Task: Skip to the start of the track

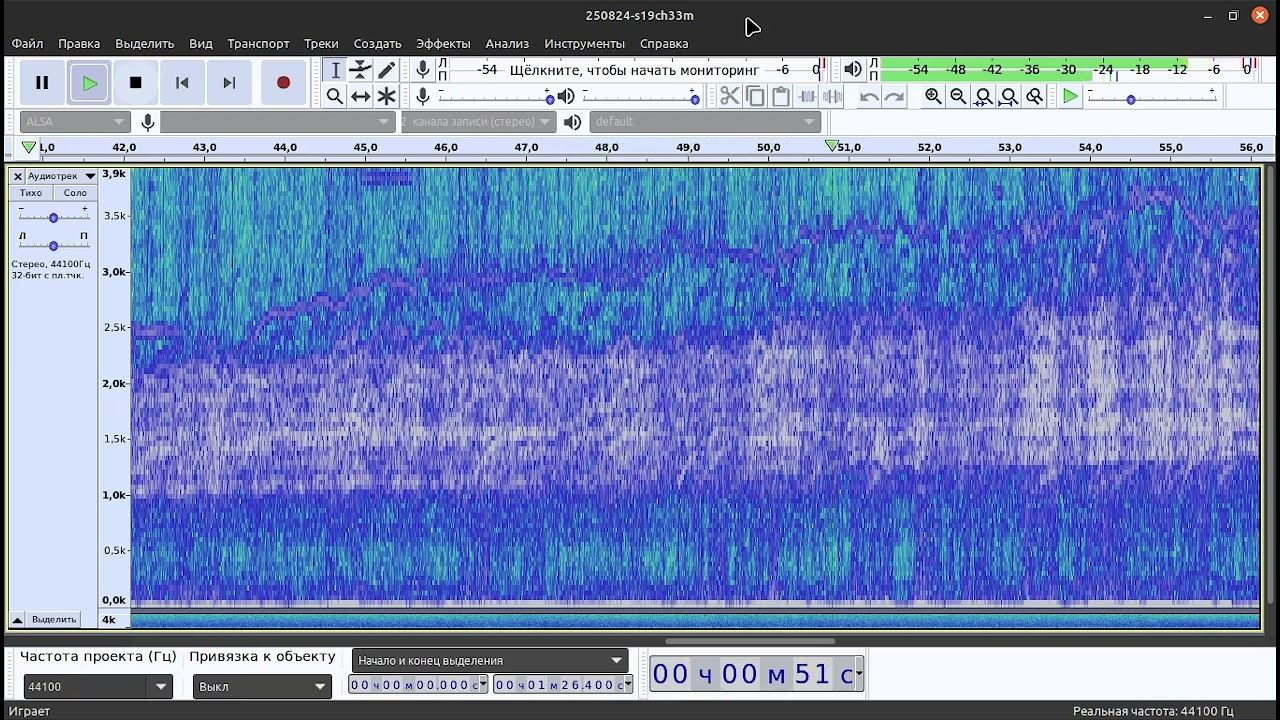Action: coord(182,83)
